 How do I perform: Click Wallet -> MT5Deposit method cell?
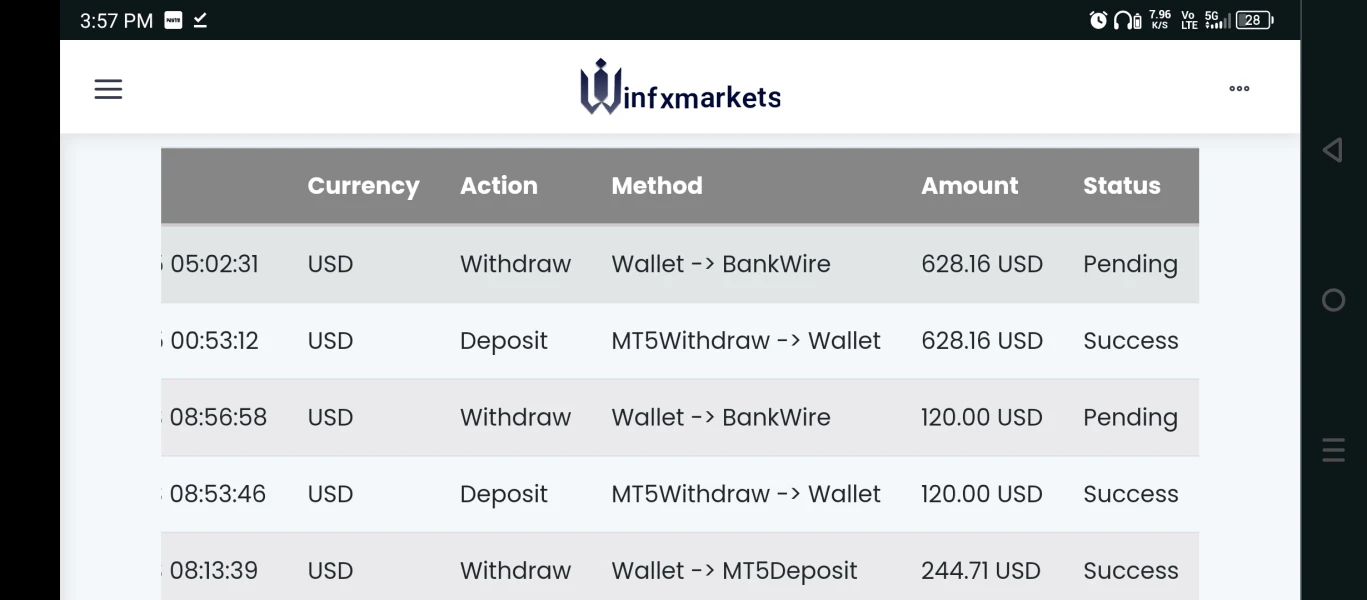coord(734,571)
